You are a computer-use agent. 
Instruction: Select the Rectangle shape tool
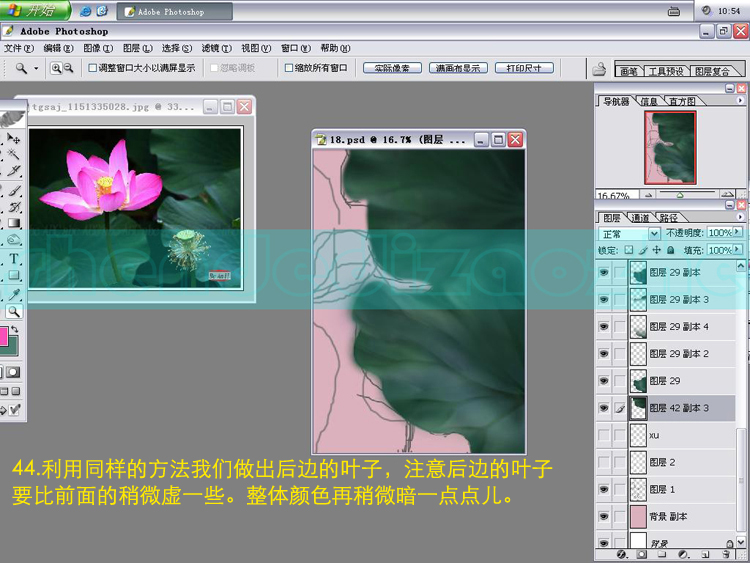click(13, 275)
